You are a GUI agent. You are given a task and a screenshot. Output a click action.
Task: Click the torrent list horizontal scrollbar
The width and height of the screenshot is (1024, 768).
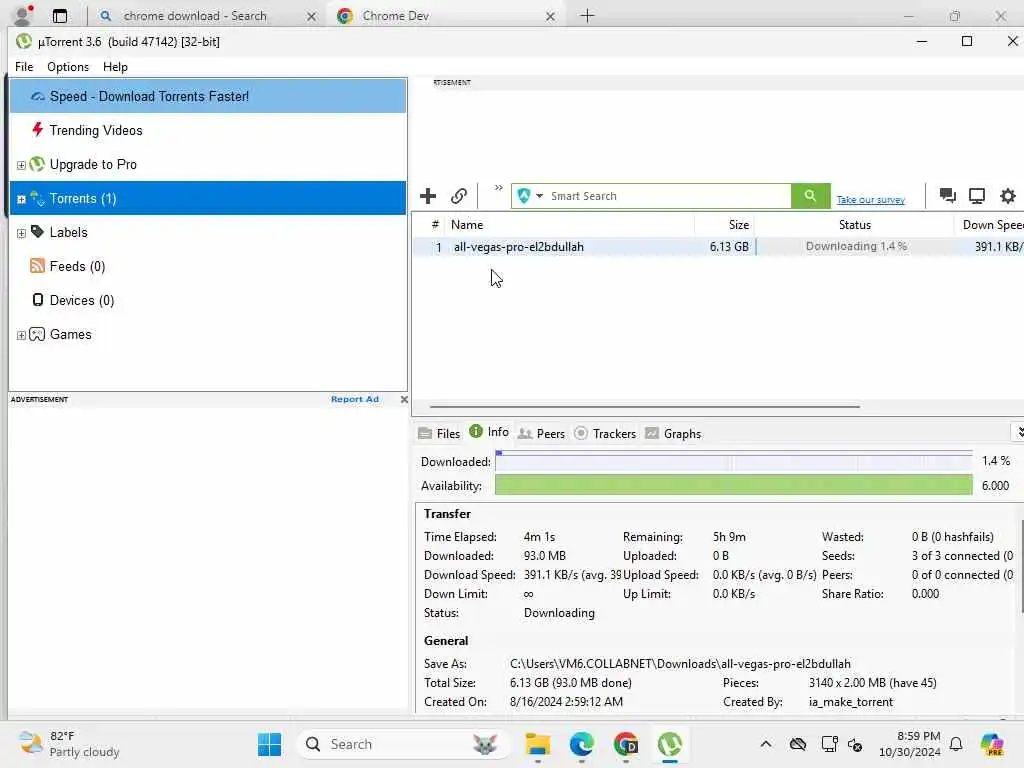645,406
